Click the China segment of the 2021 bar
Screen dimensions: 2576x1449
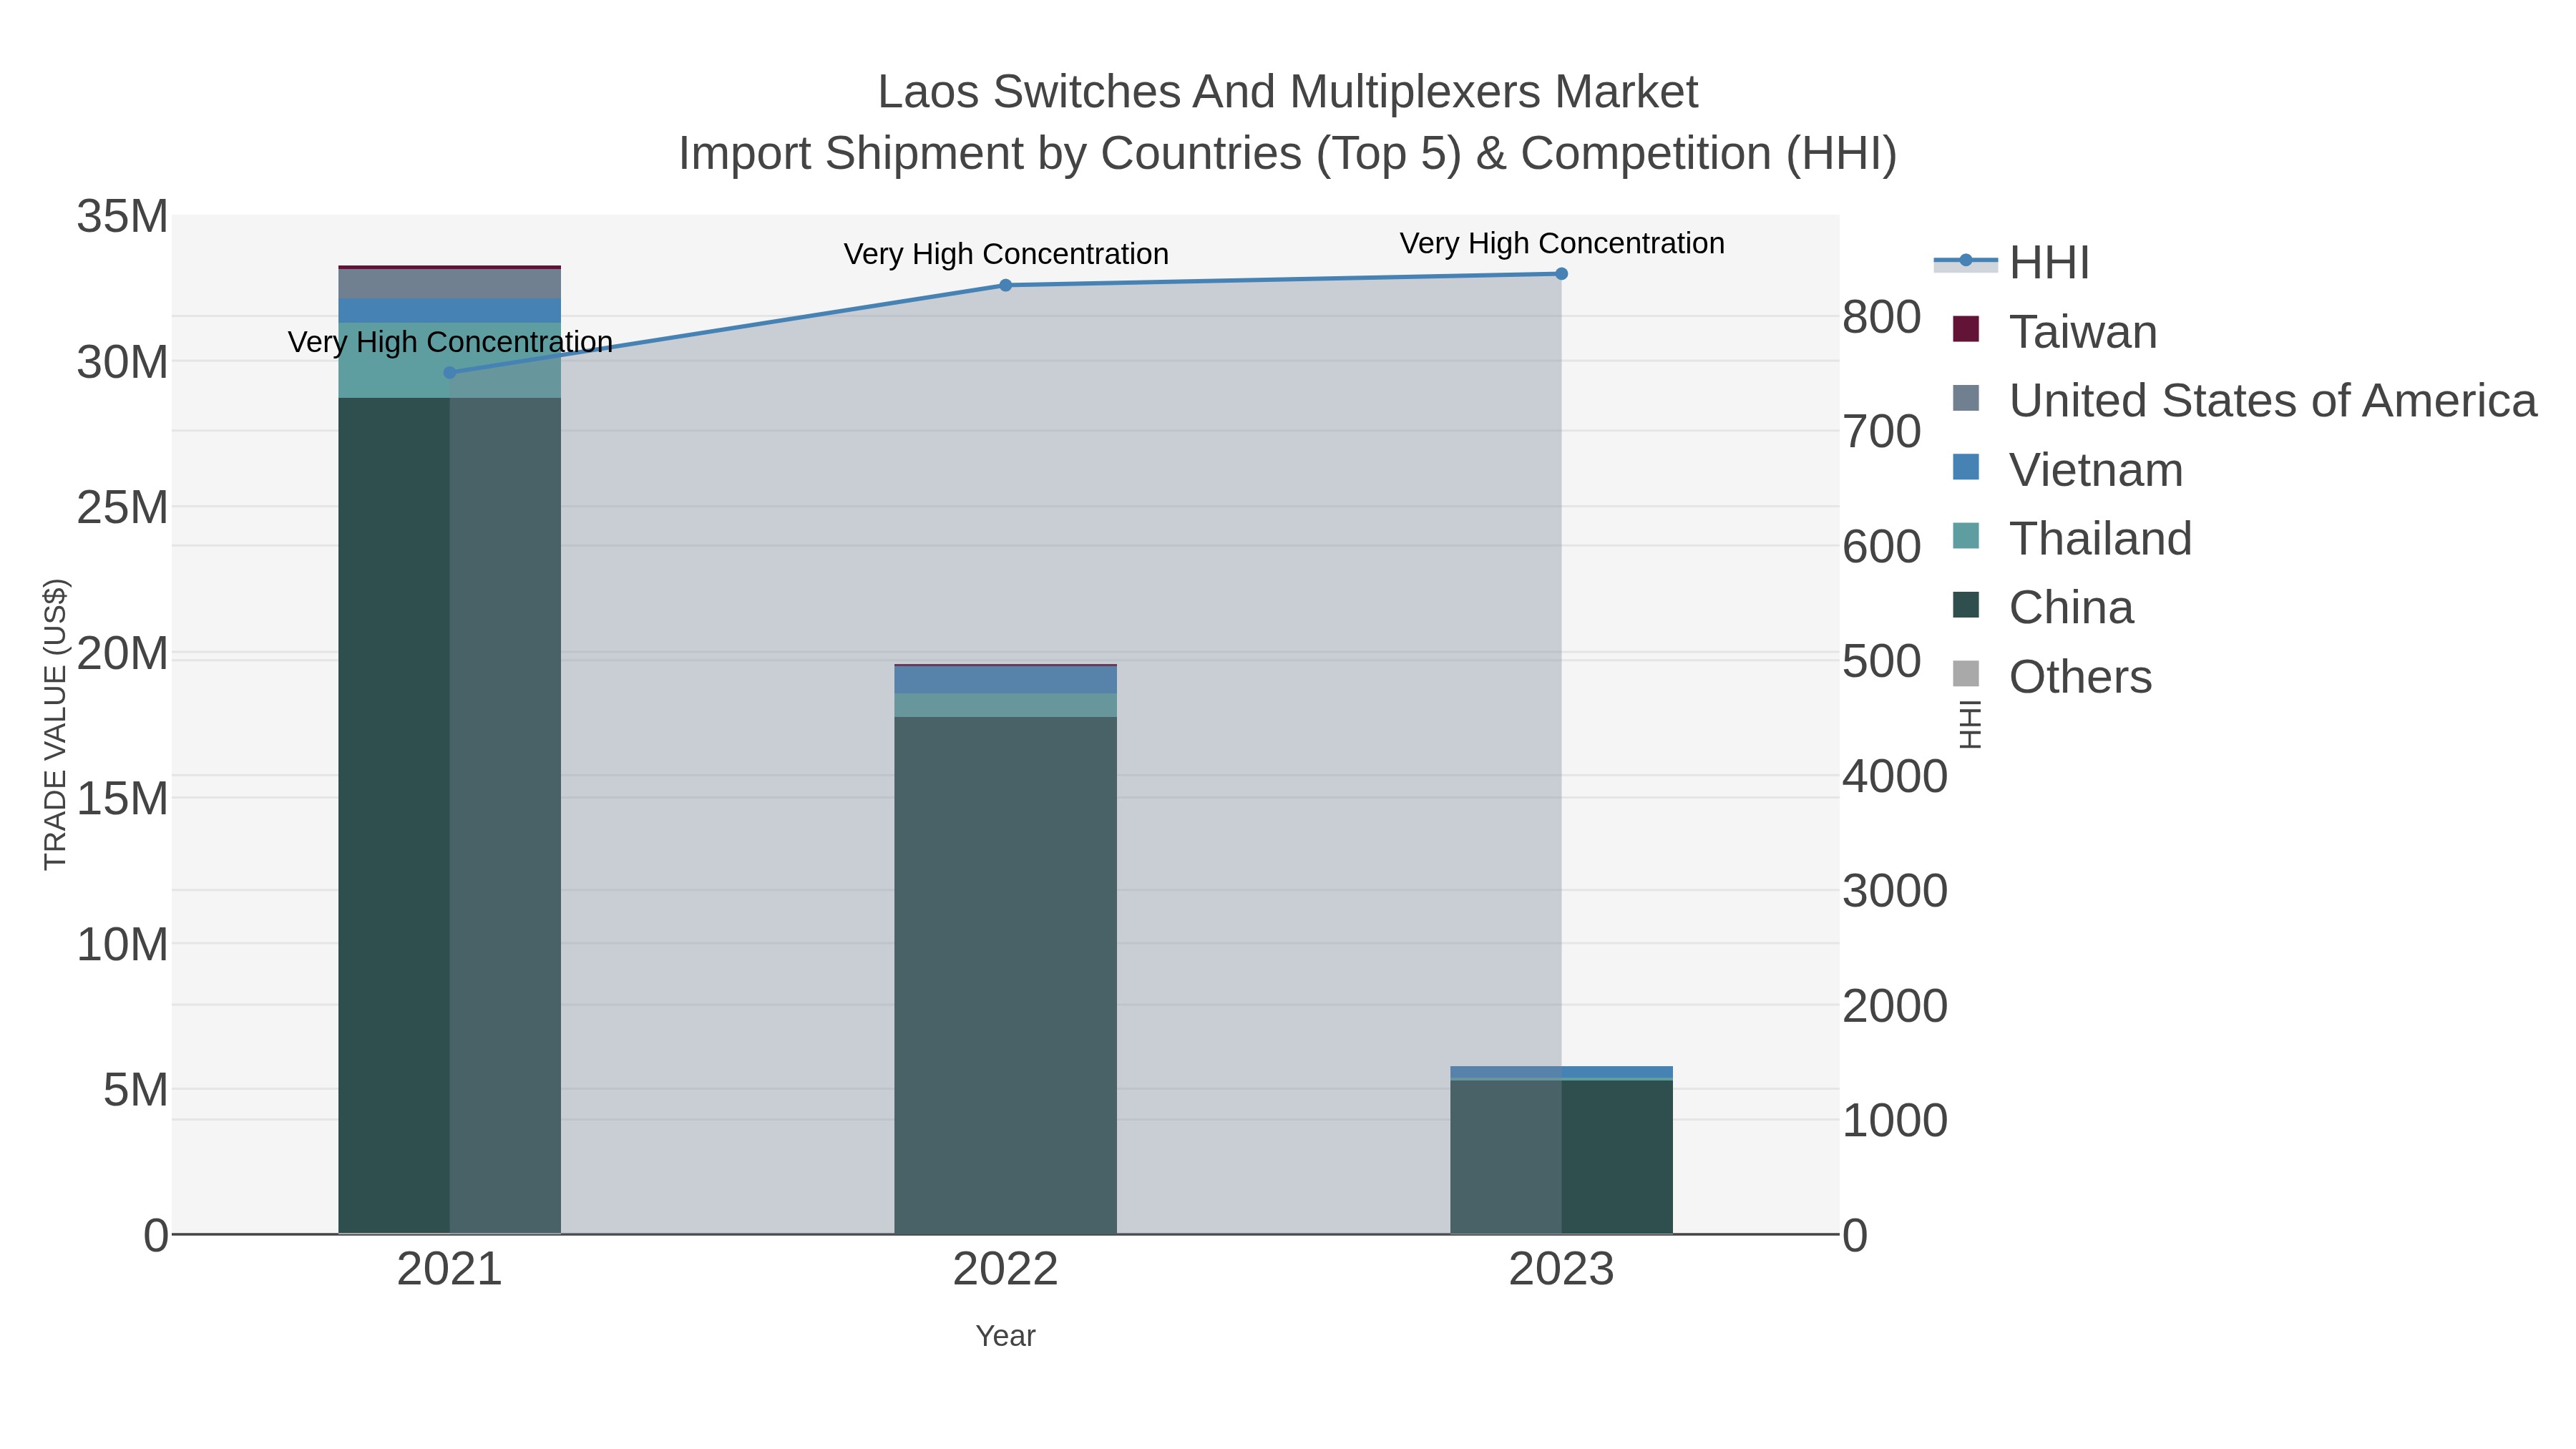click(449, 816)
